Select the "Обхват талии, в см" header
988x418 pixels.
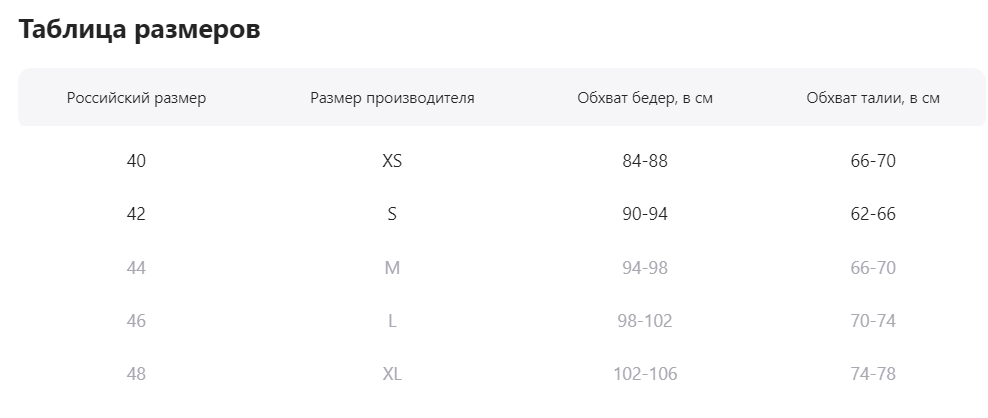click(873, 98)
